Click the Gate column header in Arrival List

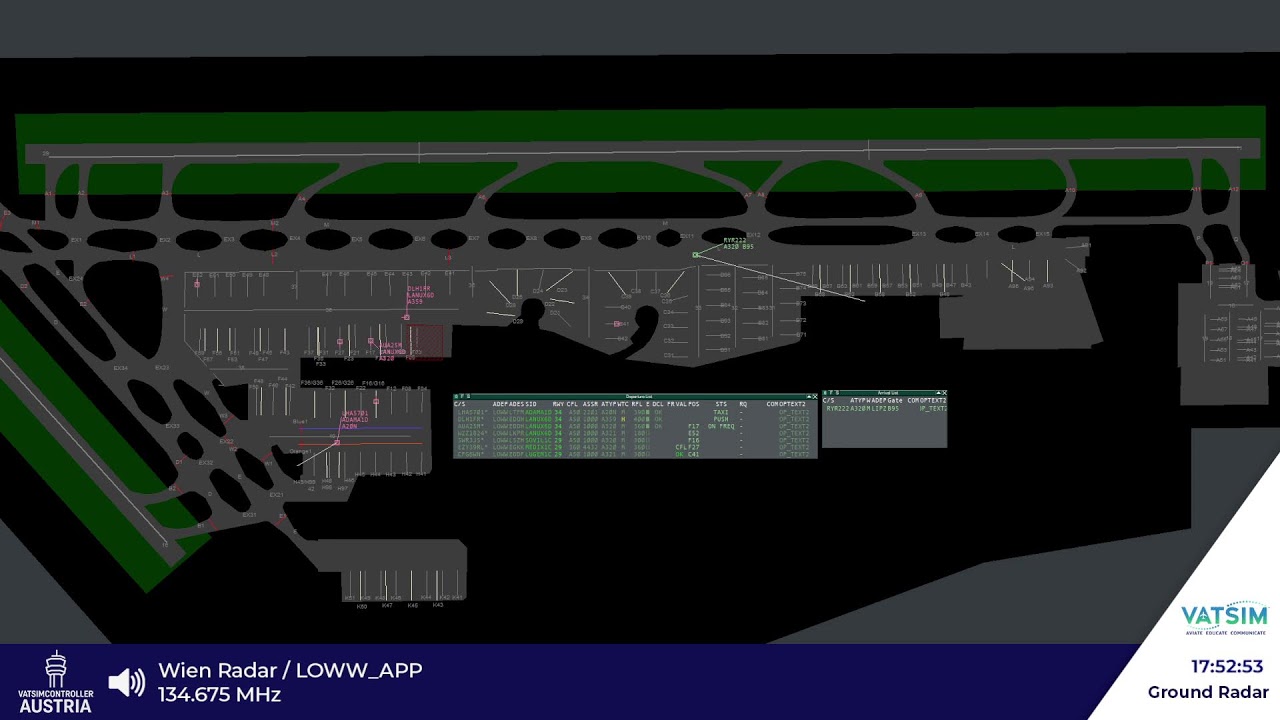click(894, 400)
